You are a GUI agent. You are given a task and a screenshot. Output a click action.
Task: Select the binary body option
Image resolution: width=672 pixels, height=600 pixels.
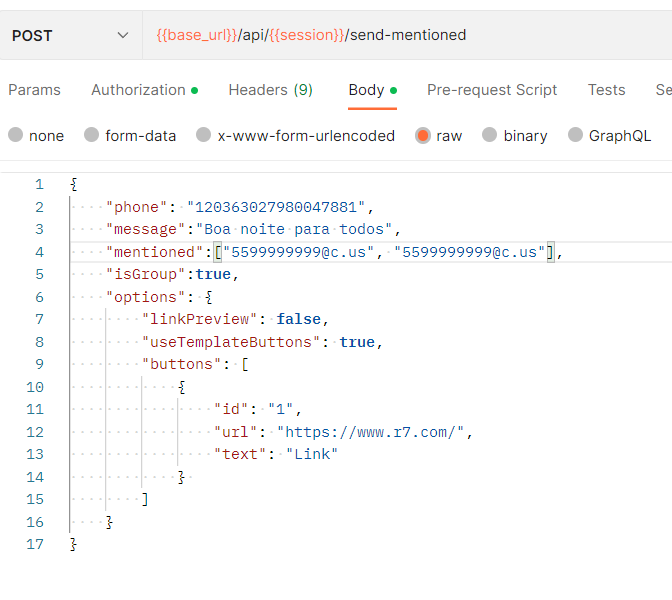(490, 135)
